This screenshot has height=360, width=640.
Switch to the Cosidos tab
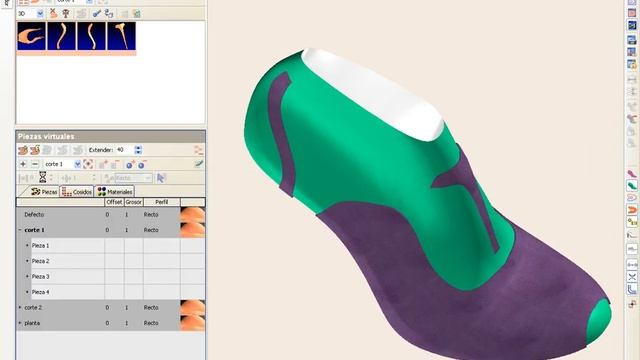(x=77, y=191)
